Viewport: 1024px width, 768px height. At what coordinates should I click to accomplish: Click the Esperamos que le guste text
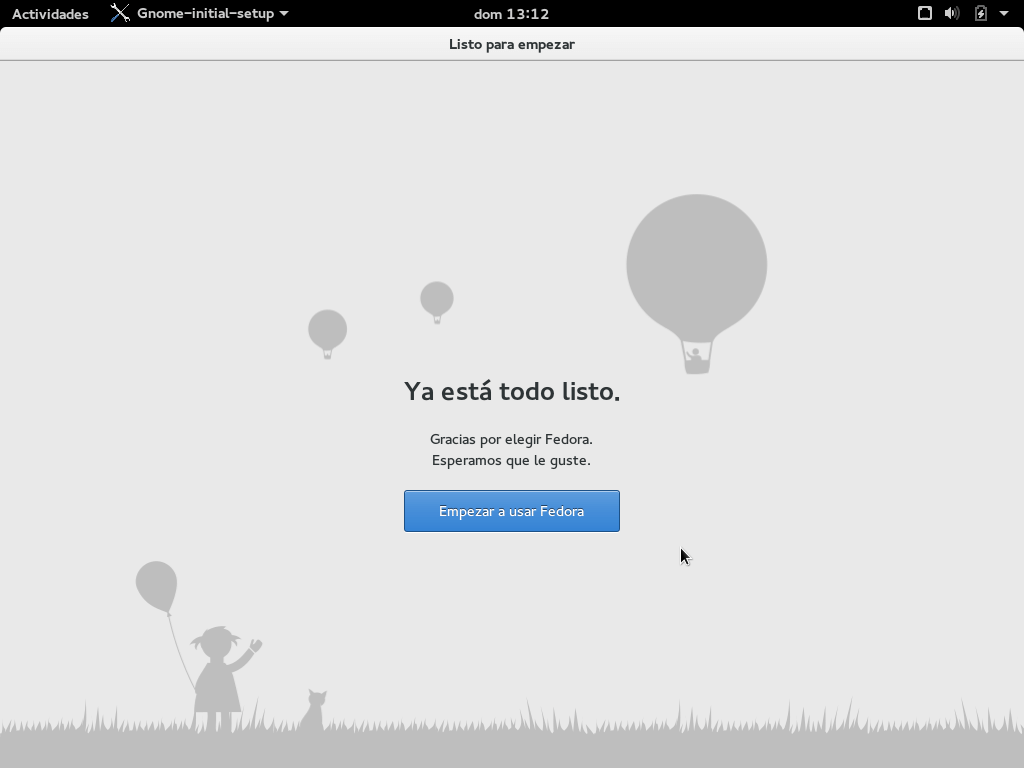tap(511, 460)
